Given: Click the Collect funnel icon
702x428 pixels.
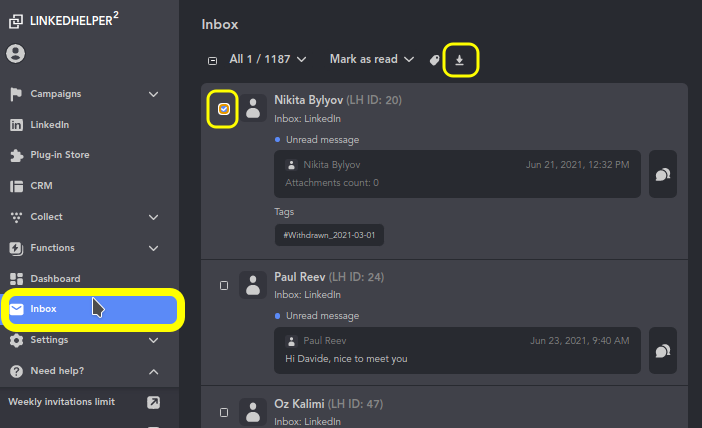Looking at the screenshot, I should pos(16,217).
